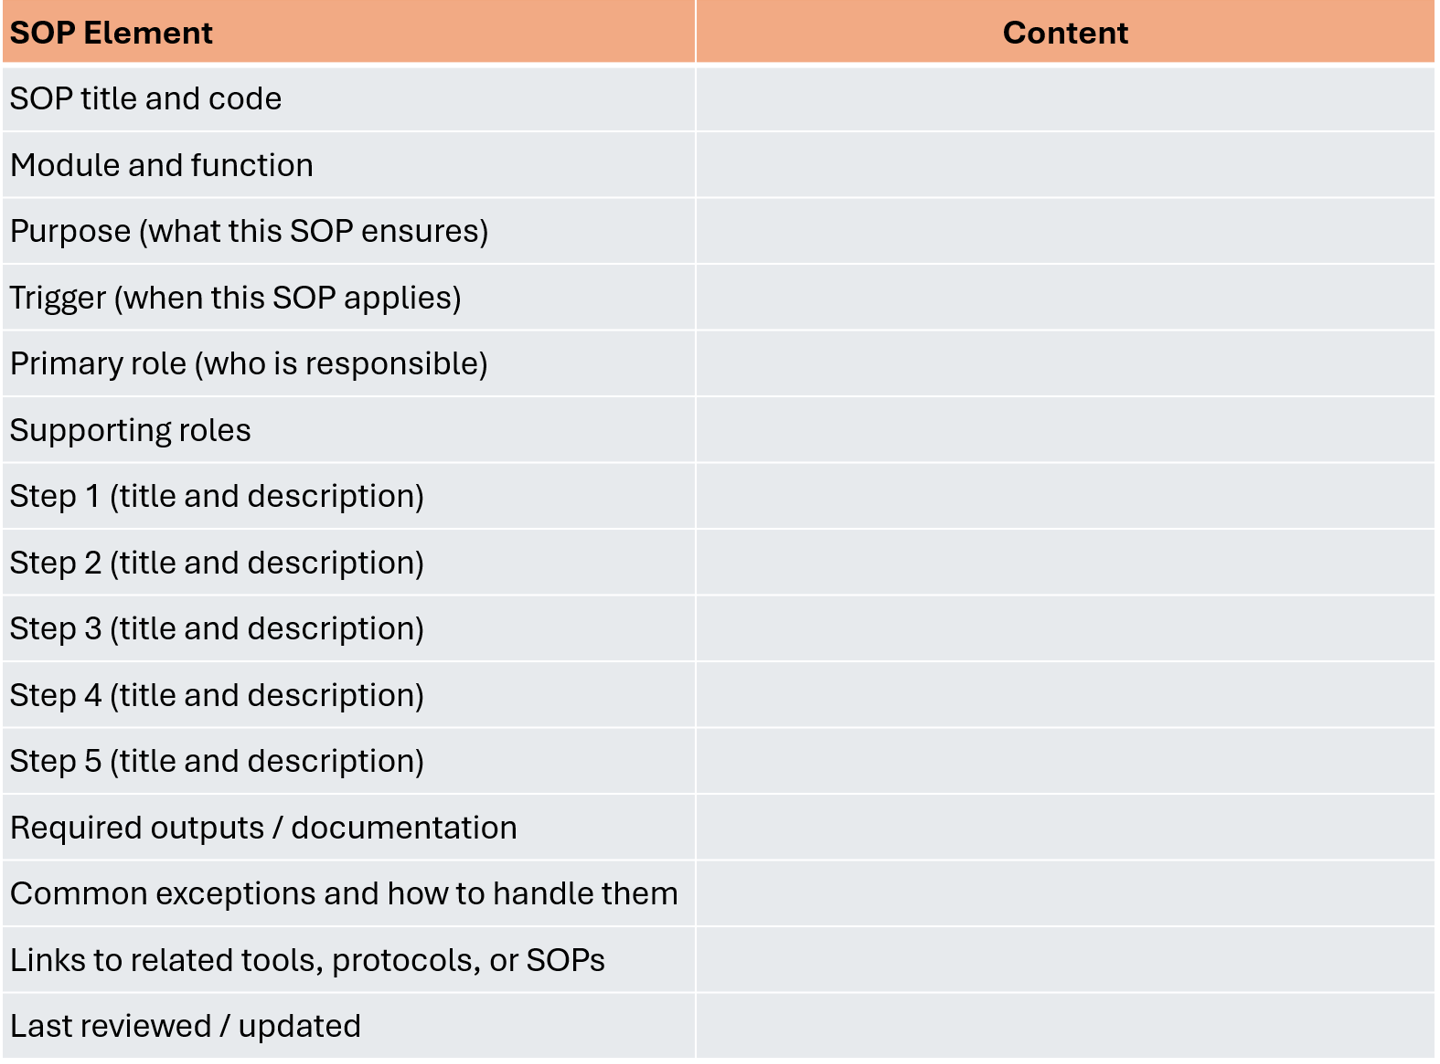Click the "Content" column header
The height and width of the screenshot is (1064, 1440).
pyautogui.click(x=1065, y=33)
